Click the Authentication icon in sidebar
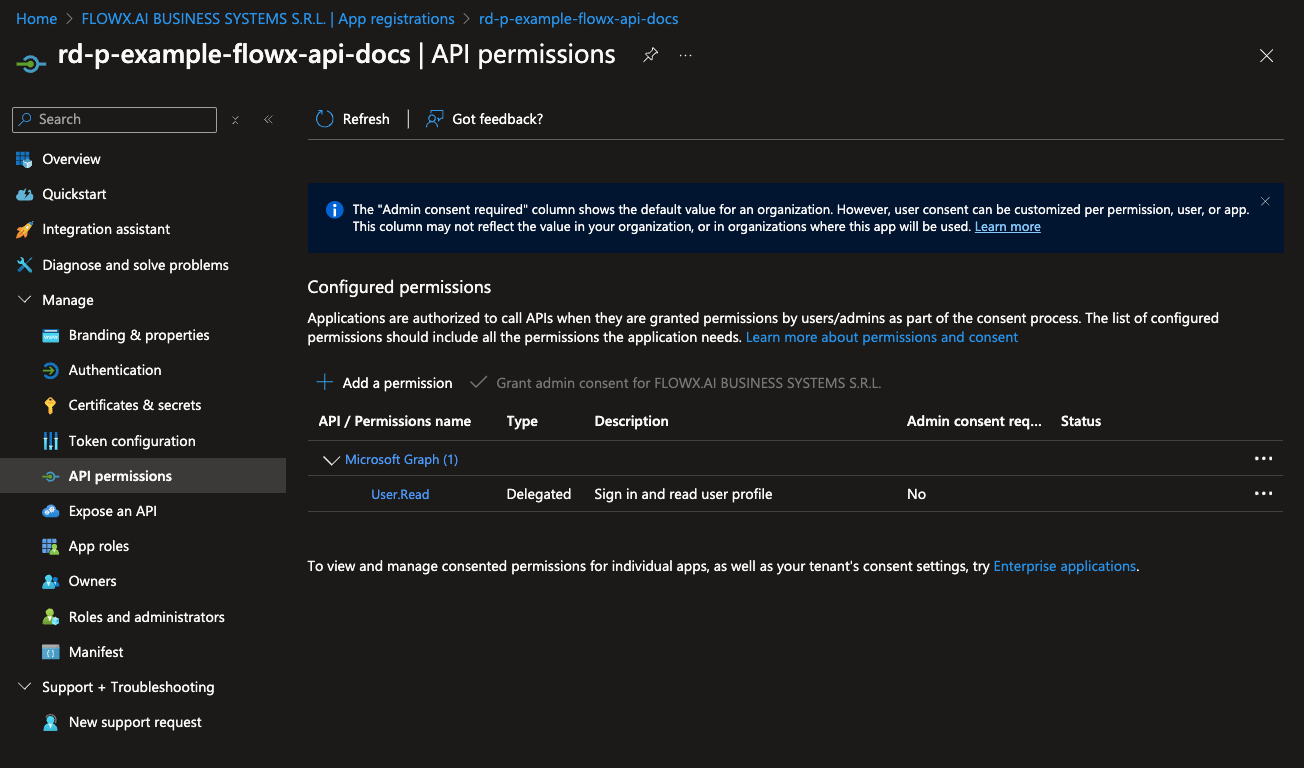 (50, 370)
